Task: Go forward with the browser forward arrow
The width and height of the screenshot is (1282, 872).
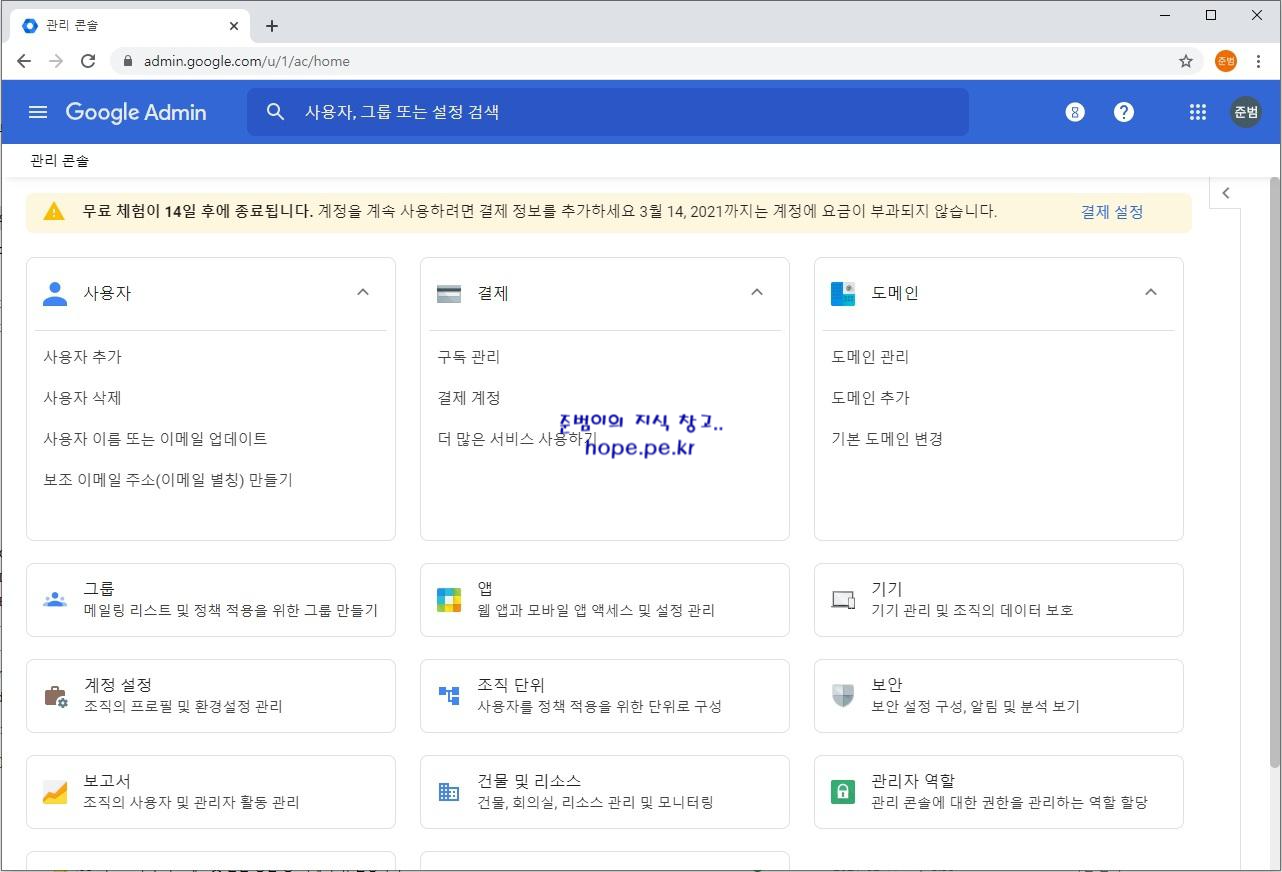Action: (x=56, y=61)
